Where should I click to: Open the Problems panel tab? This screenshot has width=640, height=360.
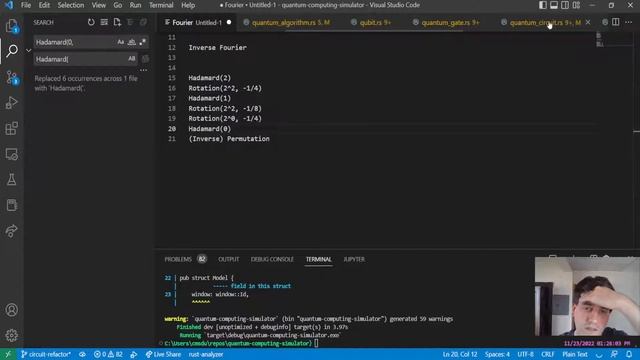(x=178, y=259)
